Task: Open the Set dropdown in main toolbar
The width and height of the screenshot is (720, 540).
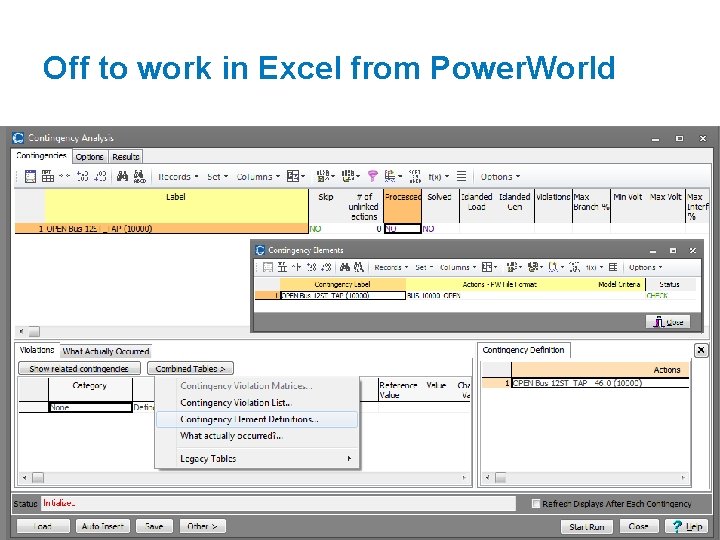Action: tap(217, 177)
